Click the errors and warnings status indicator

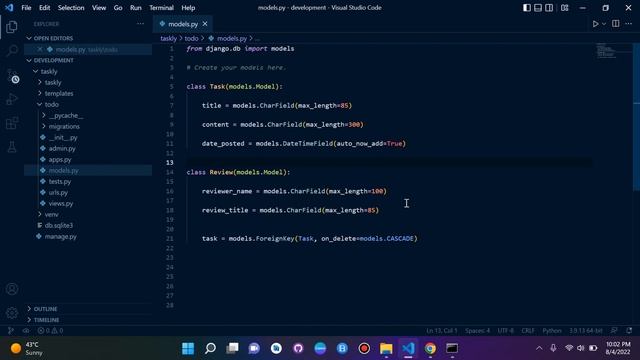point(50,331)
